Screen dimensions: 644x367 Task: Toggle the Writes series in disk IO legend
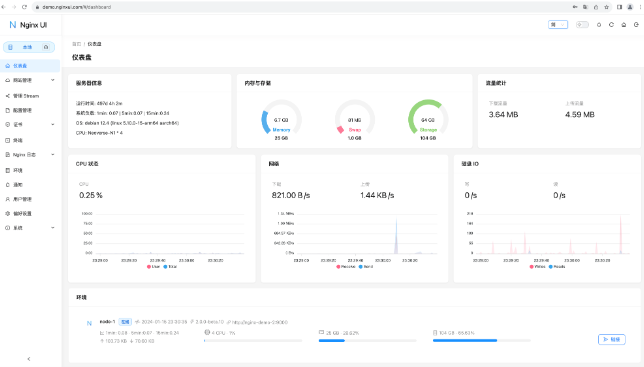coord(537,267)
